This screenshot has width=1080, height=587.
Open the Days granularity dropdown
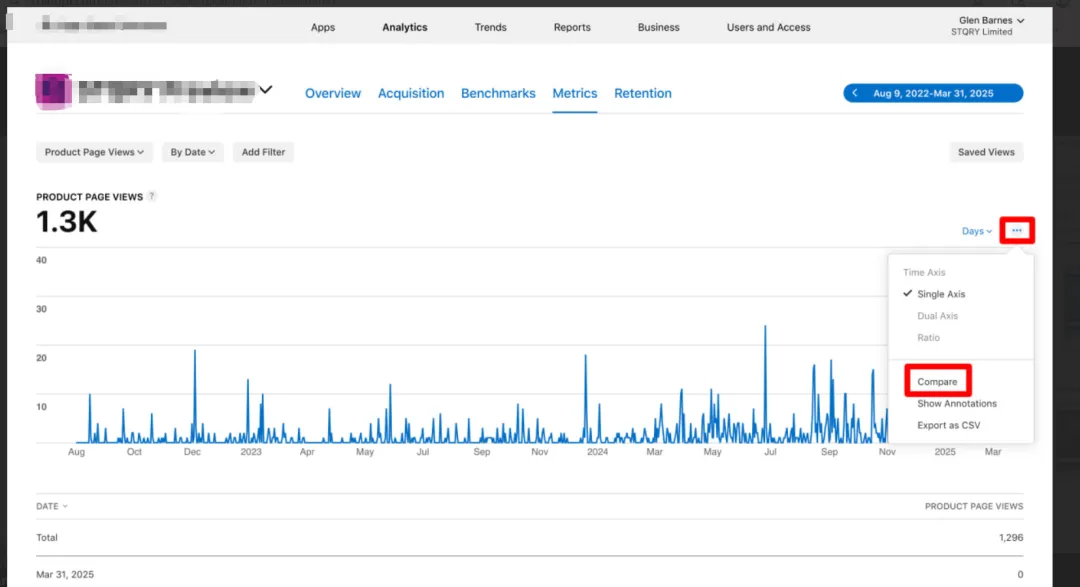click(x=977, y=231)
